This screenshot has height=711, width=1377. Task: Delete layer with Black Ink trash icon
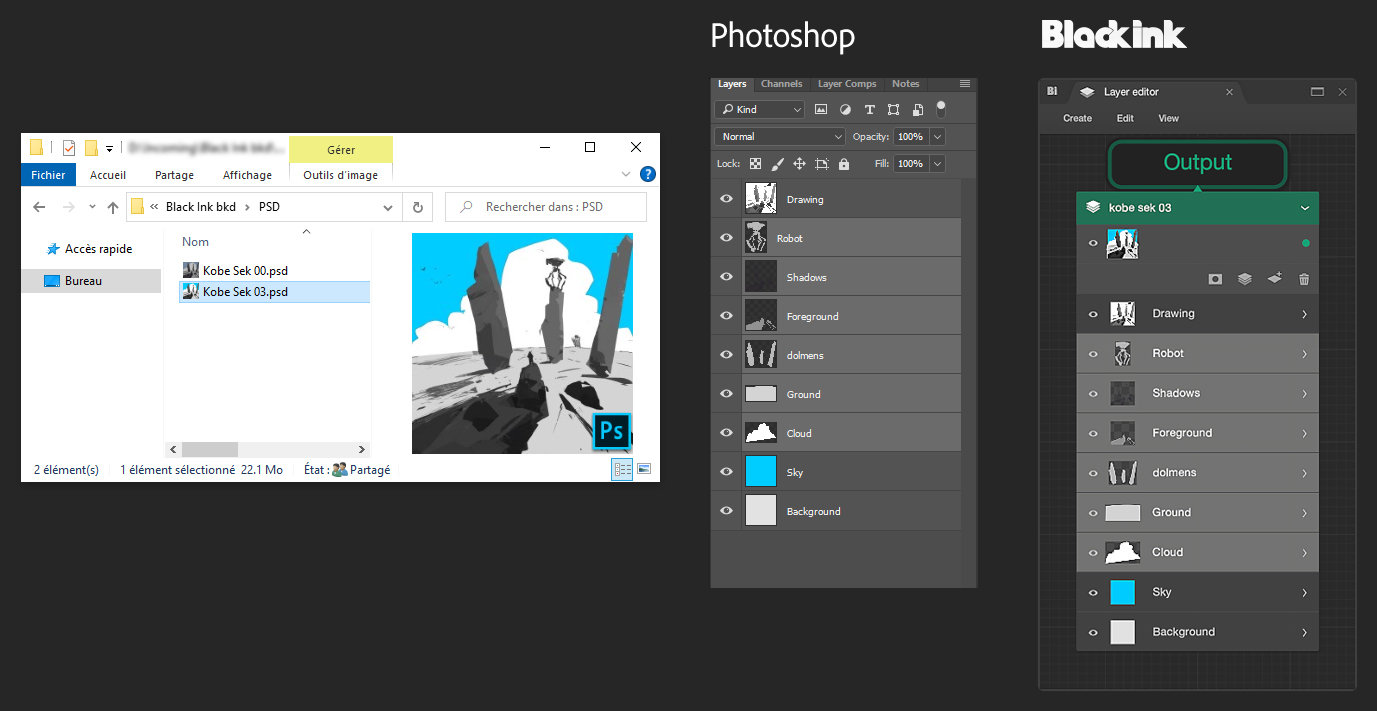coord(1304,279)
